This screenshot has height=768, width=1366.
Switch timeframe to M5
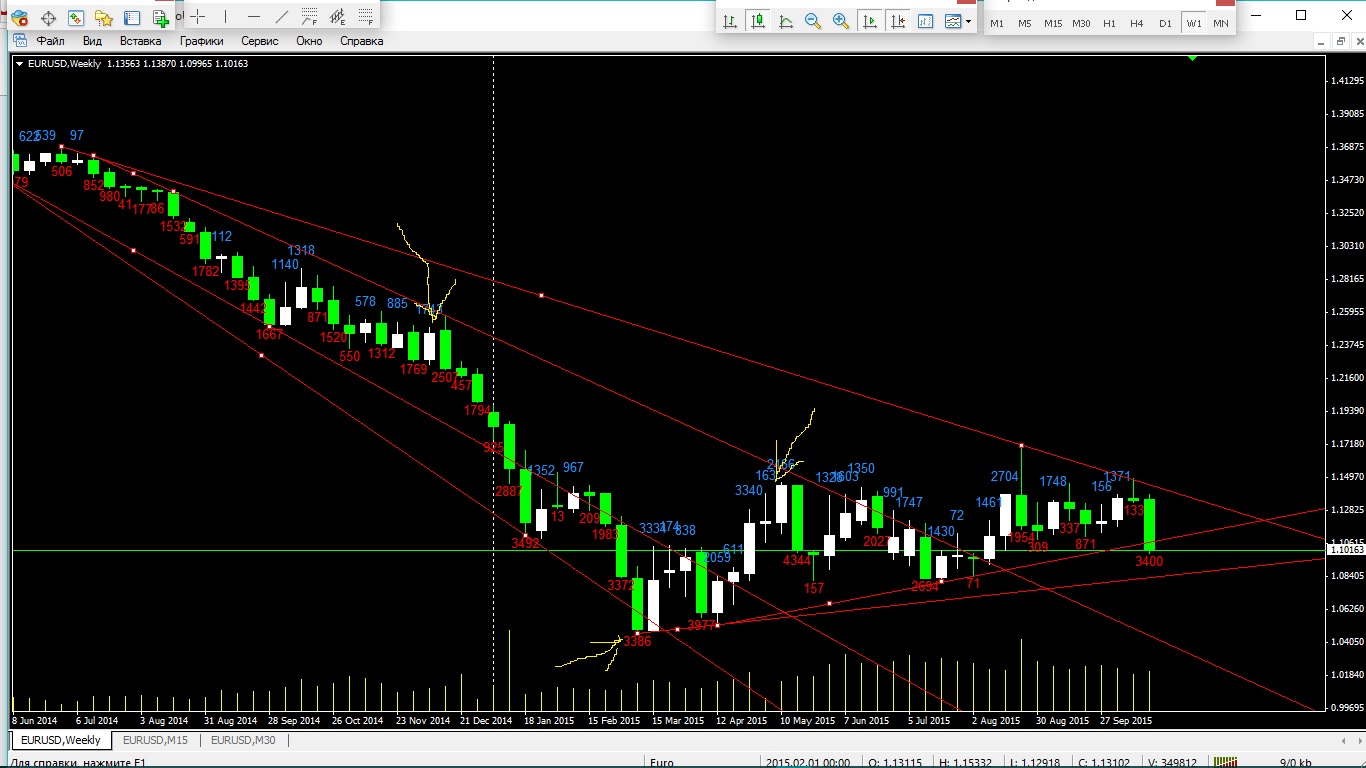coord(1025,23)
